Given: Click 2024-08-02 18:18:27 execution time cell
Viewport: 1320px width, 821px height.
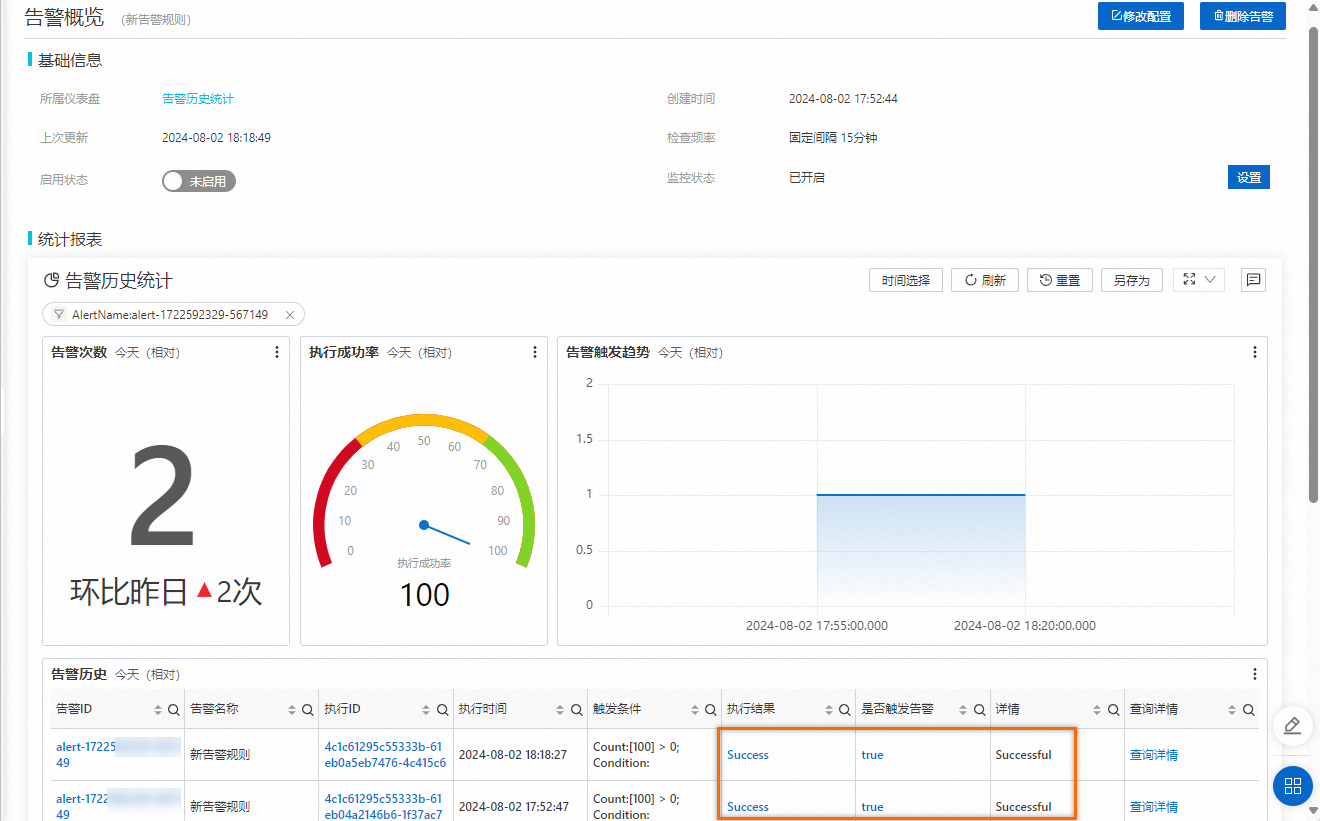Looking at the screenshot, I should 513,755.
